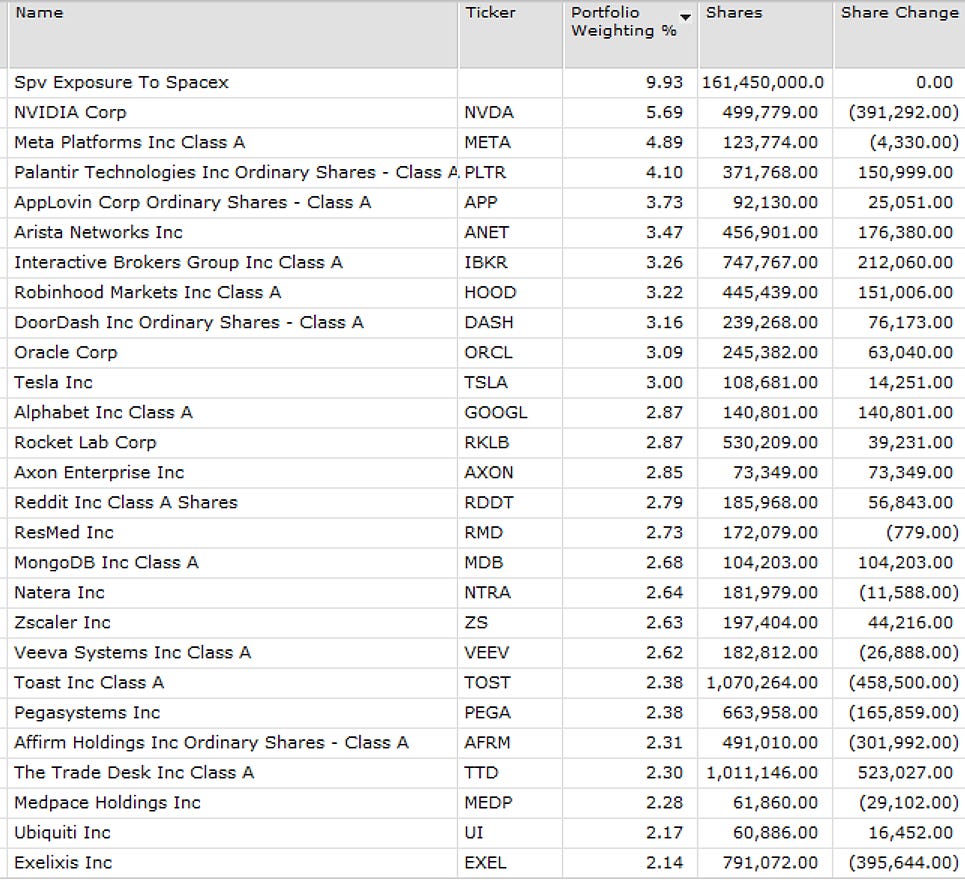This screenshot has height=880, width=965.
Task: Click the DASH ticker cell
Action: click(x=489, y=322)
